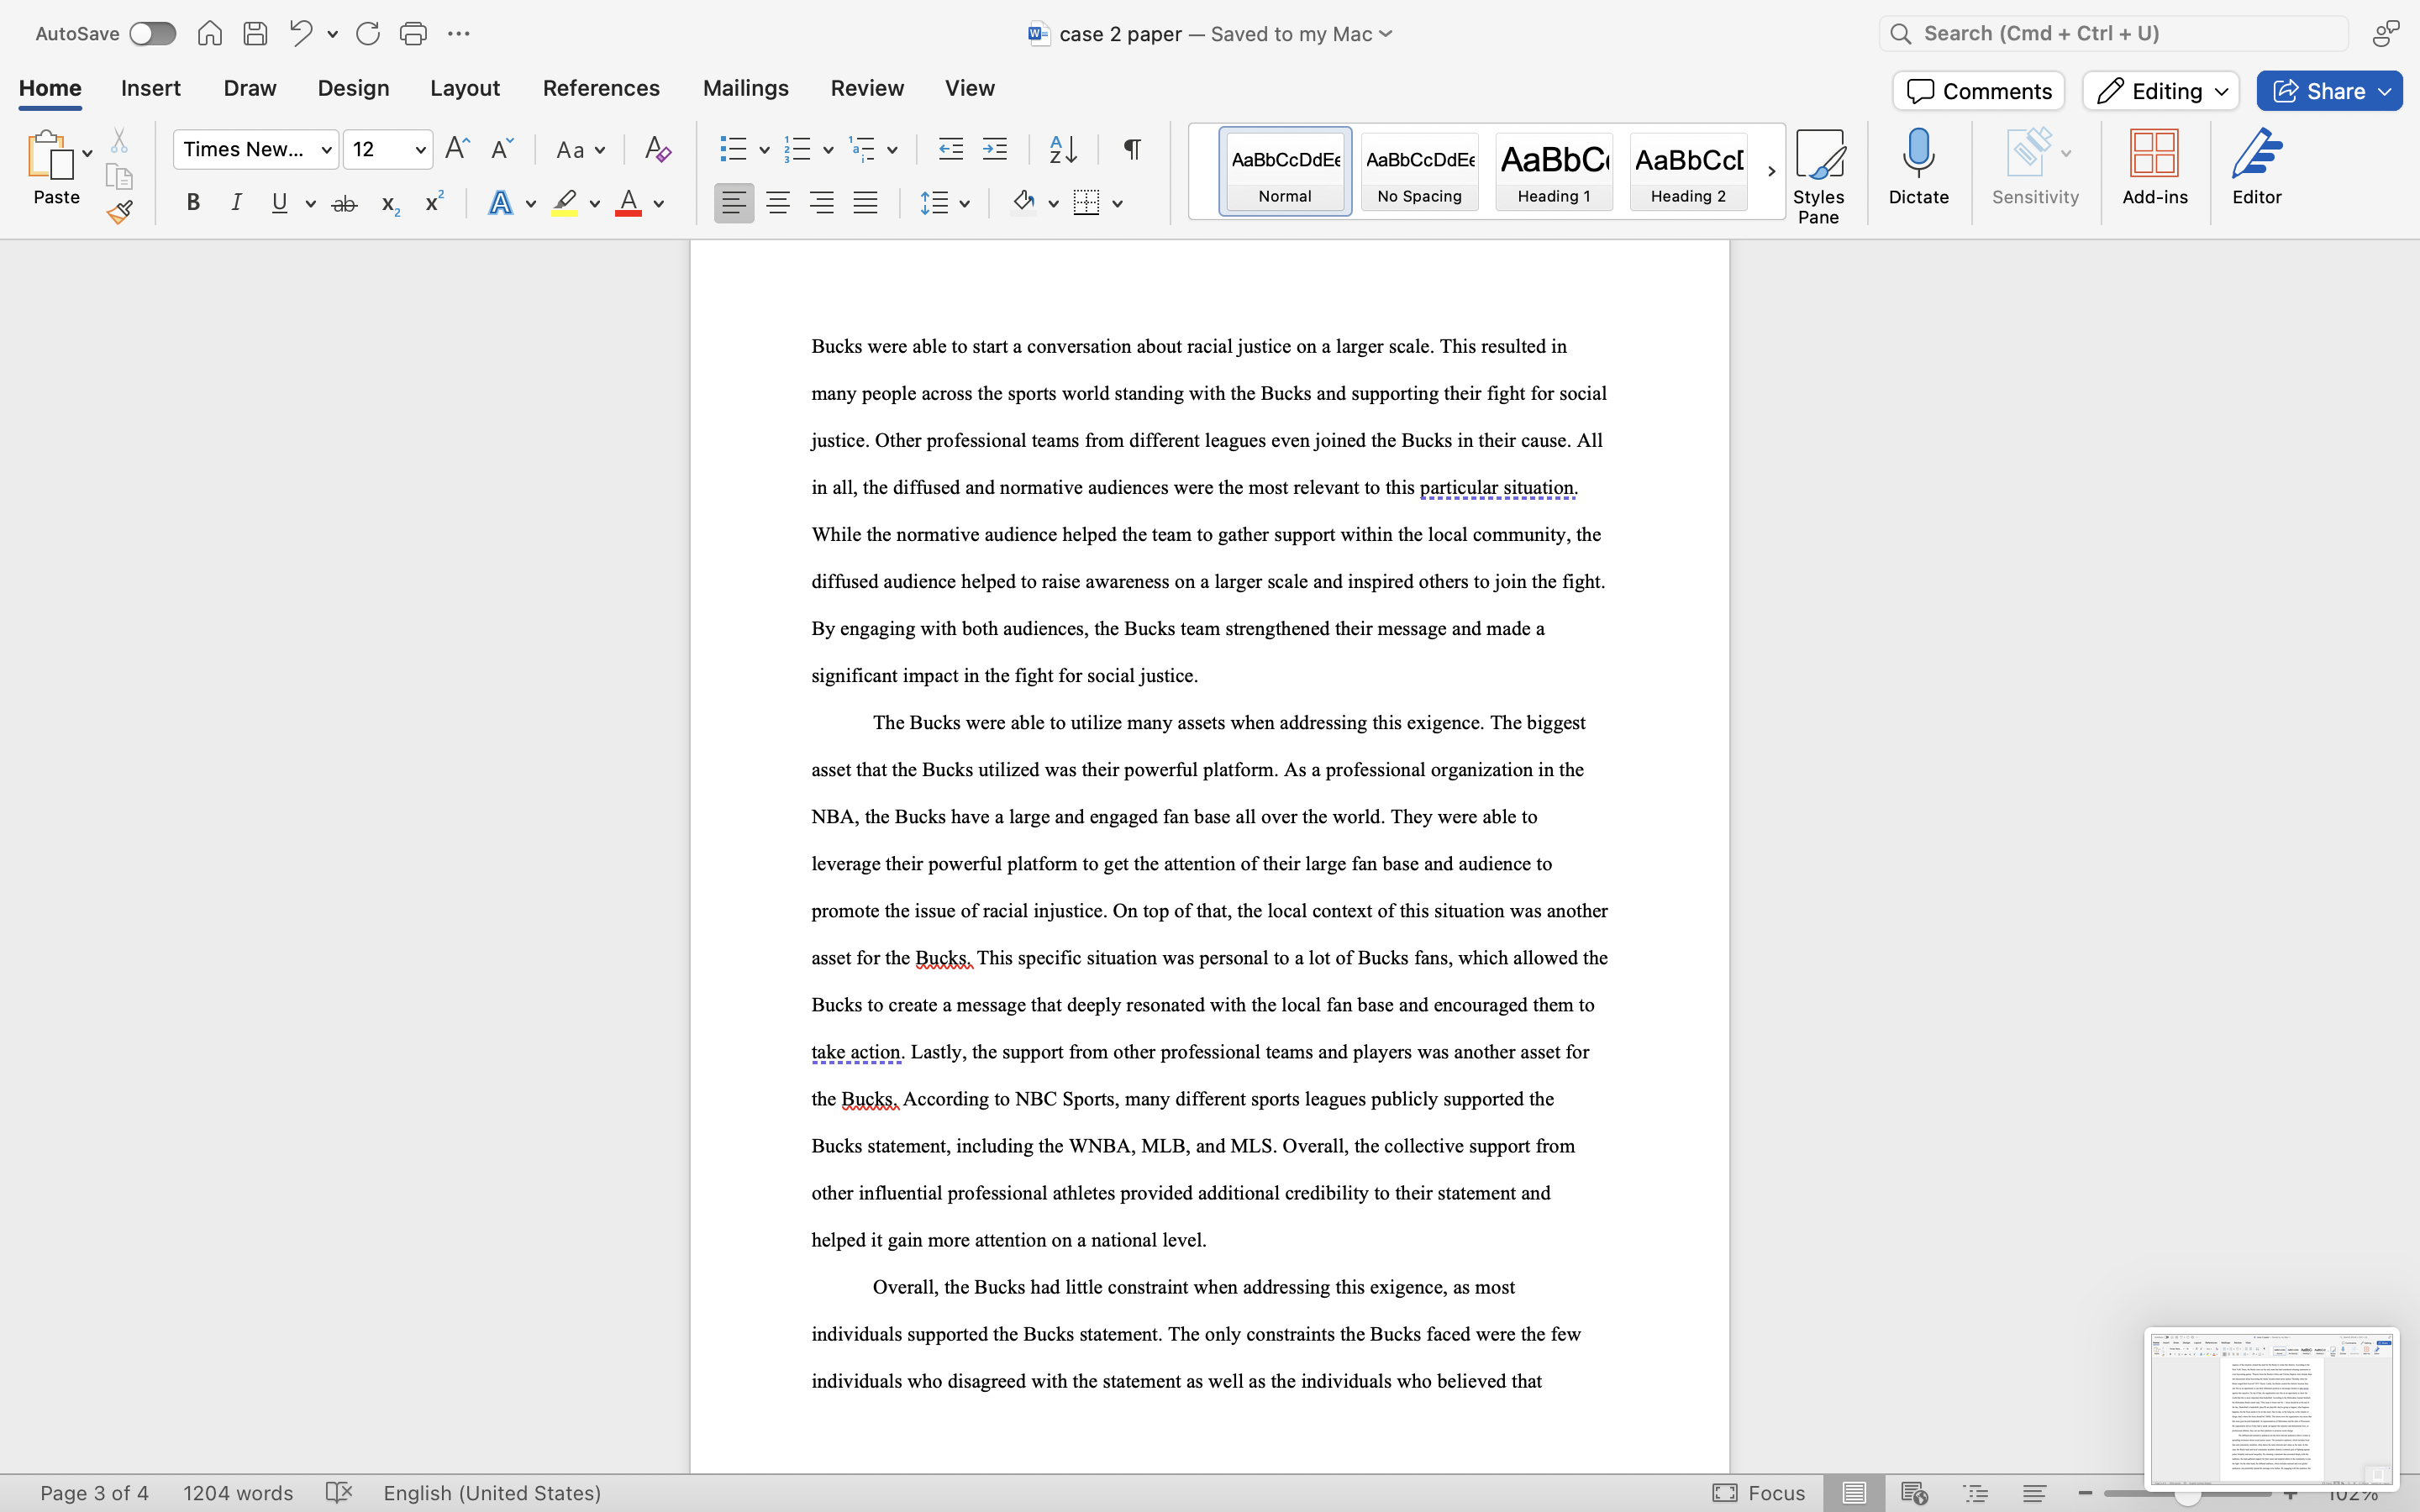This screenshot has width=2420, height=1512.
Task: Toggle strikethrough formatting
Action: [344, 202]
